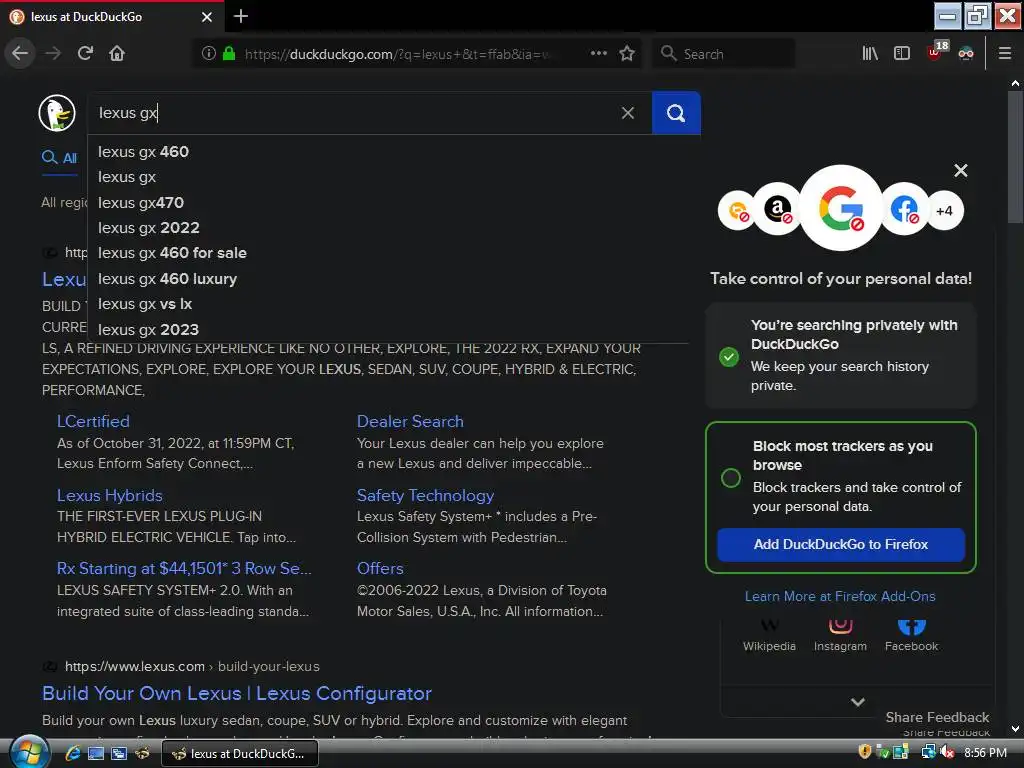This screenshot has width=1024, height=768.
Task: Open the Lexus Hybrids sitelink
Action: click(110, 496)
